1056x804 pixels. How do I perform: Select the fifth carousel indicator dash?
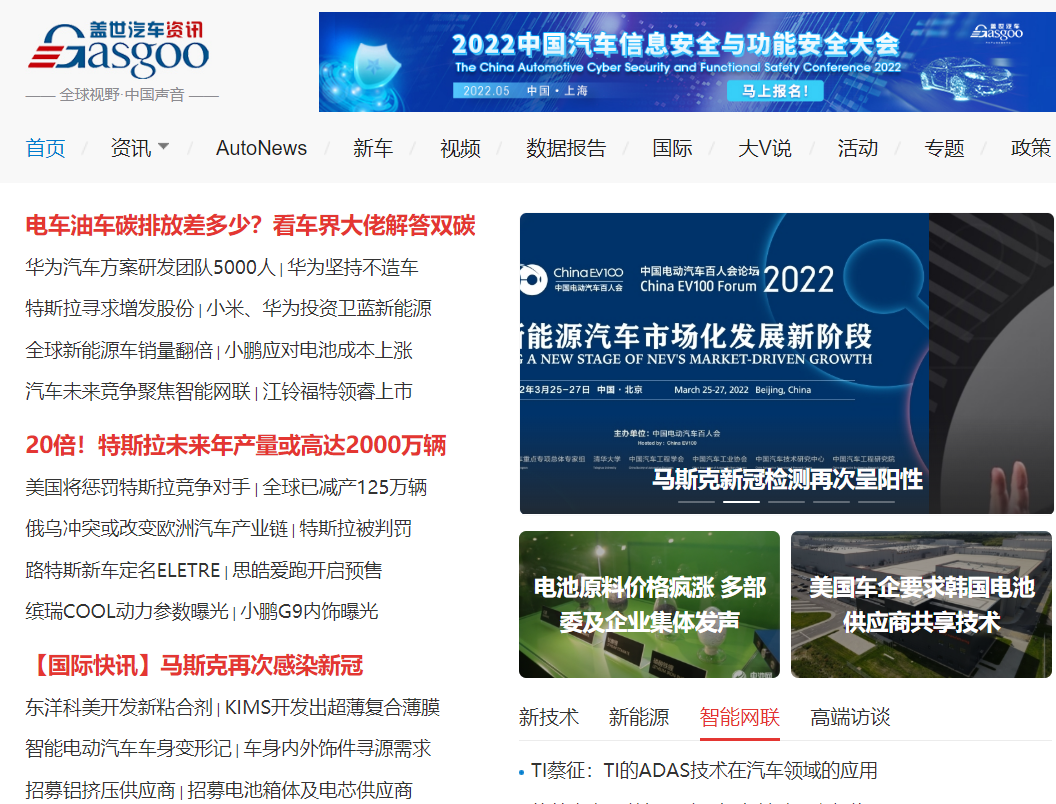pos(876,502)
